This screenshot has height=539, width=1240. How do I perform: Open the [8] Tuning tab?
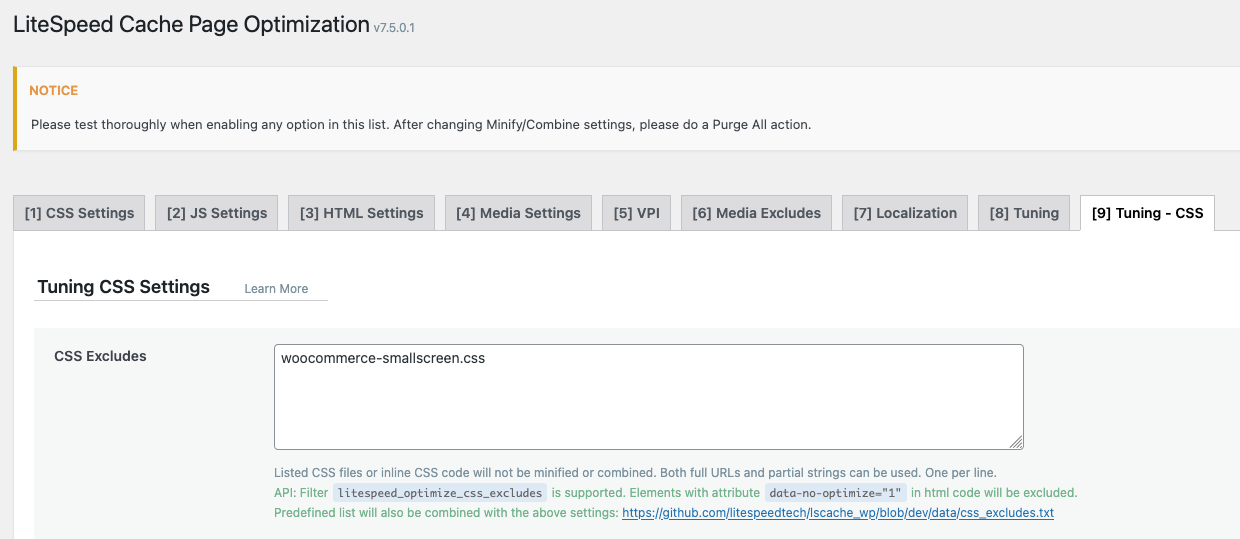1024,213
